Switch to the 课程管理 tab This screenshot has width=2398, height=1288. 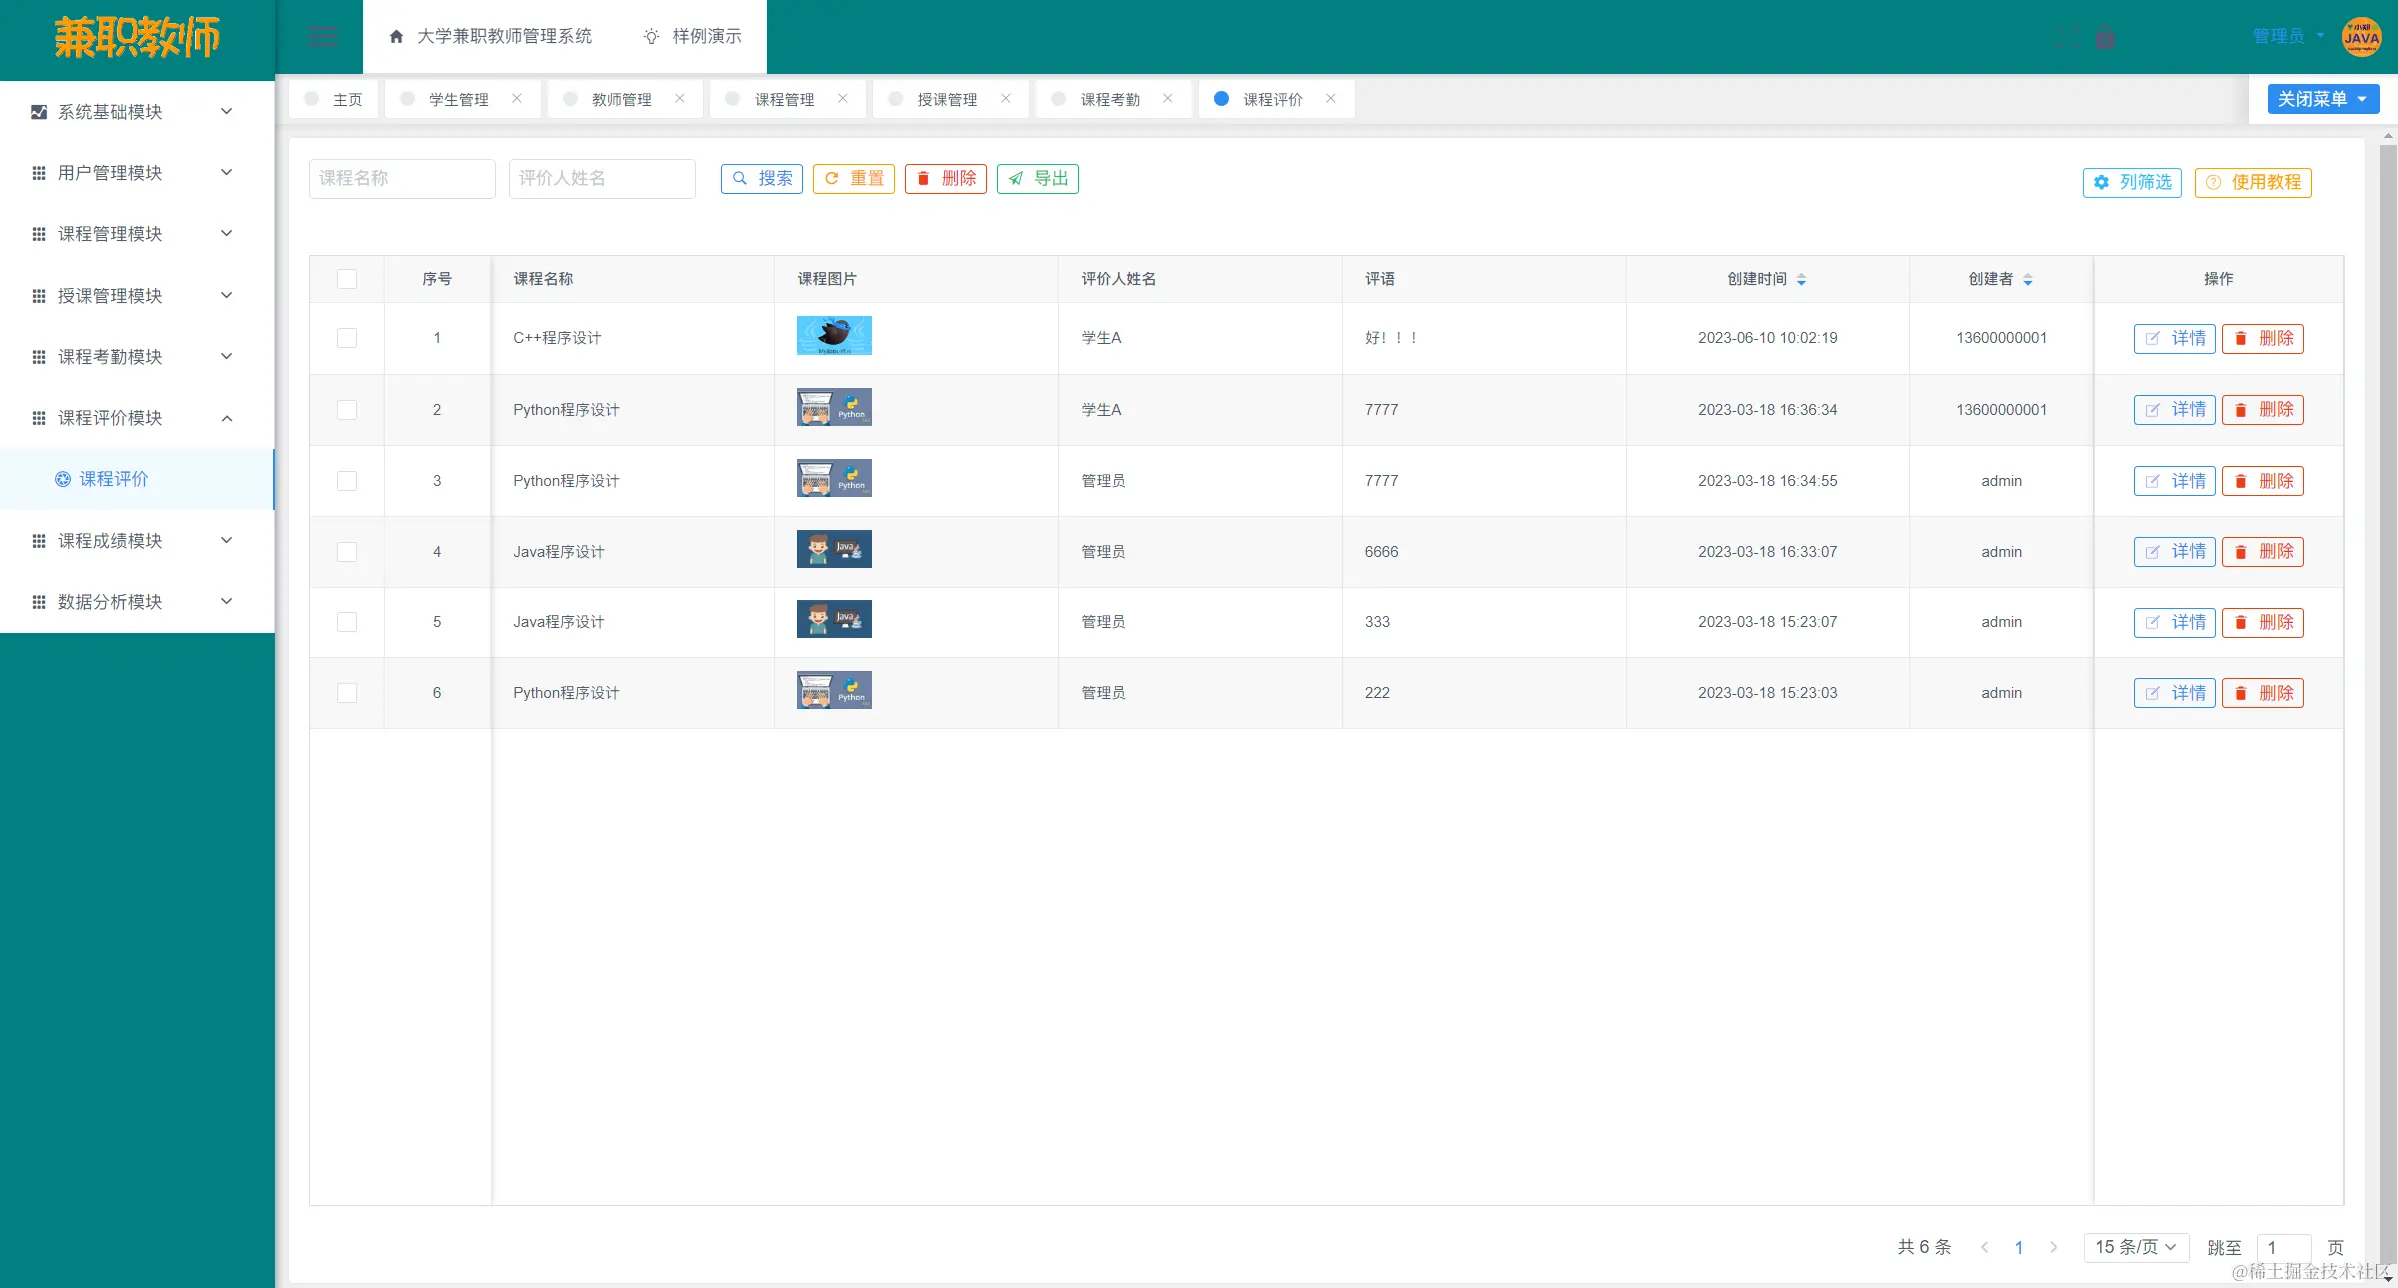[784, 99]
